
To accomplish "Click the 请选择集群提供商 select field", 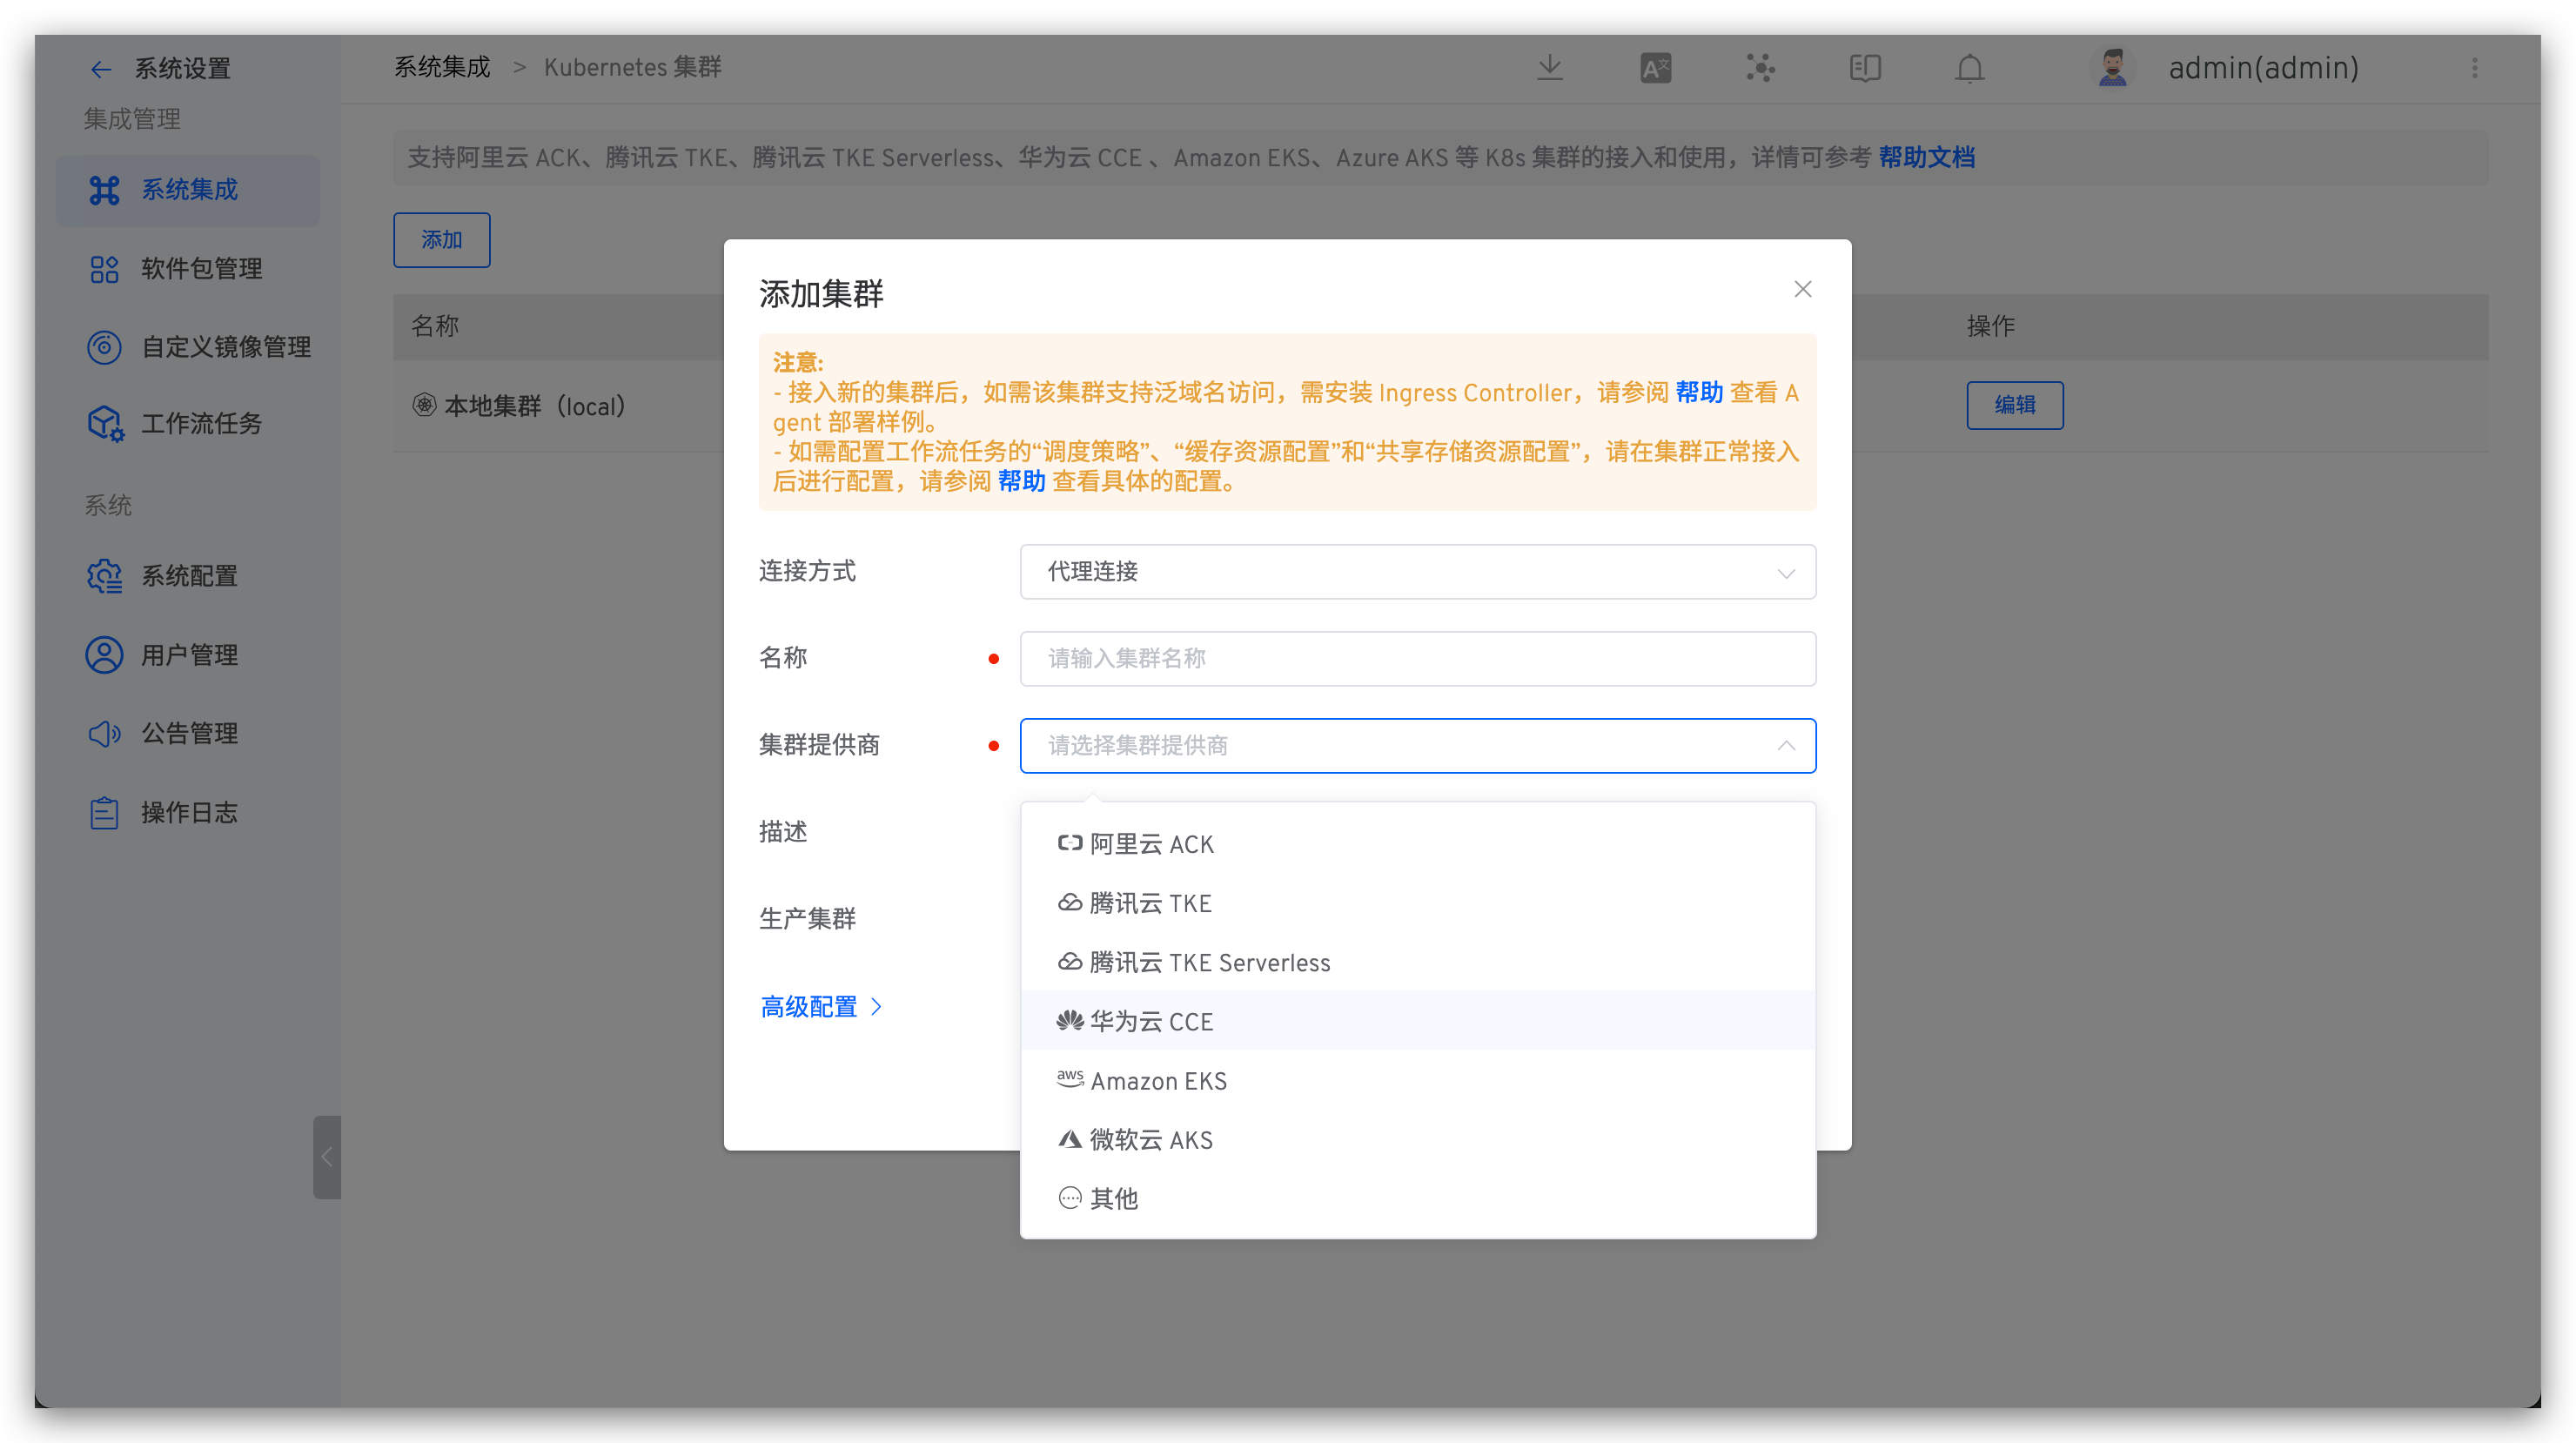I will [x=1418, y=746].
